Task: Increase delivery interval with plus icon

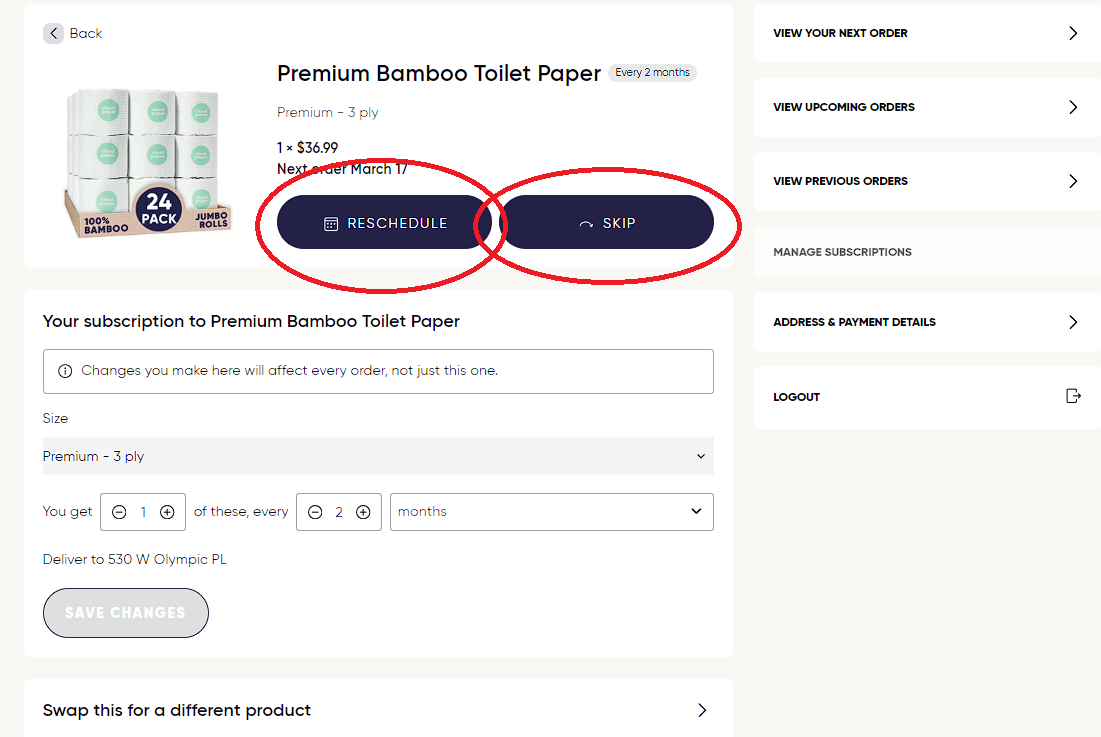Action: (x=363, y=512)
